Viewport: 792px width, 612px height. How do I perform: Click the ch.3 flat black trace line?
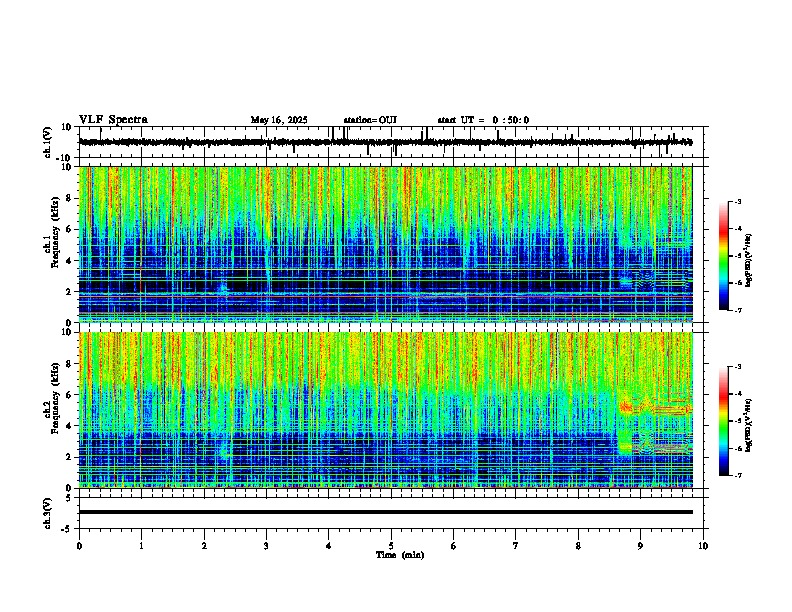[385, 512]
